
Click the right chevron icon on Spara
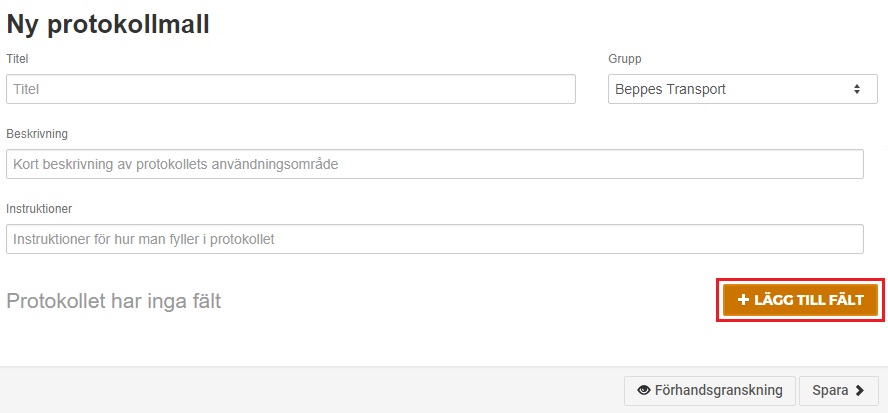coord(860,390)
